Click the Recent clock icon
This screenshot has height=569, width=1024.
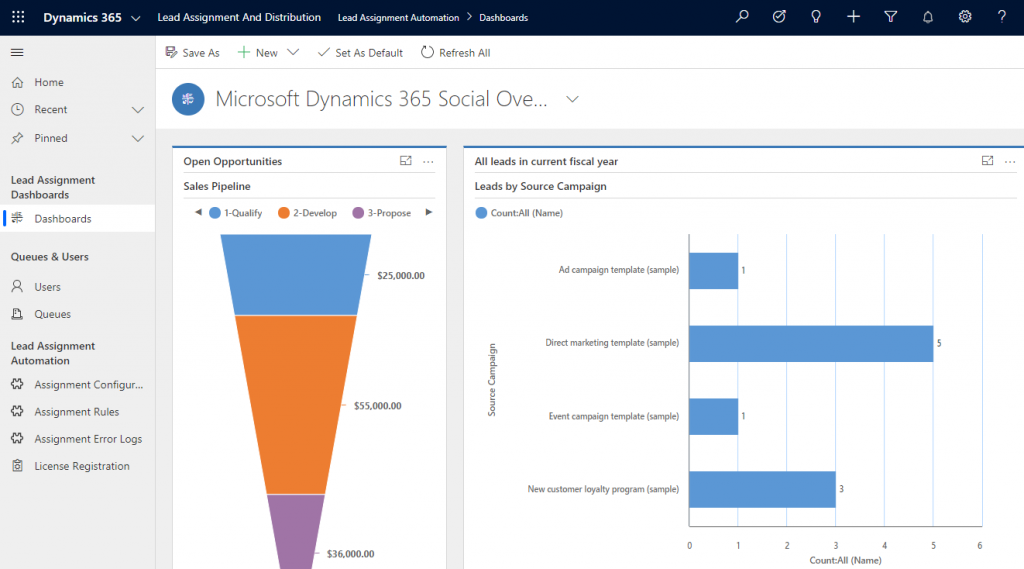[x=18, y=110]
